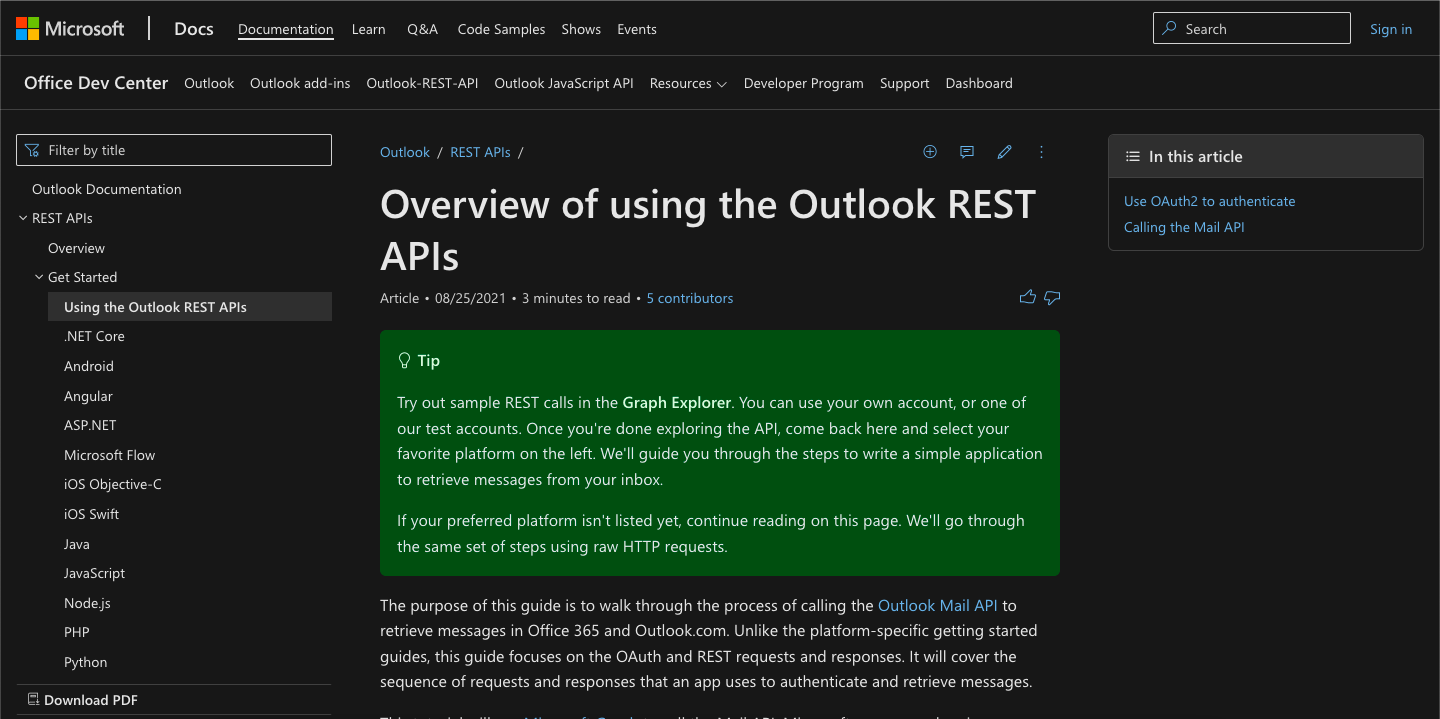Viewport: 1440px width, 719px height.
Task: Click Sign in
Action: pyautogui.click(x=1391, y=29)
